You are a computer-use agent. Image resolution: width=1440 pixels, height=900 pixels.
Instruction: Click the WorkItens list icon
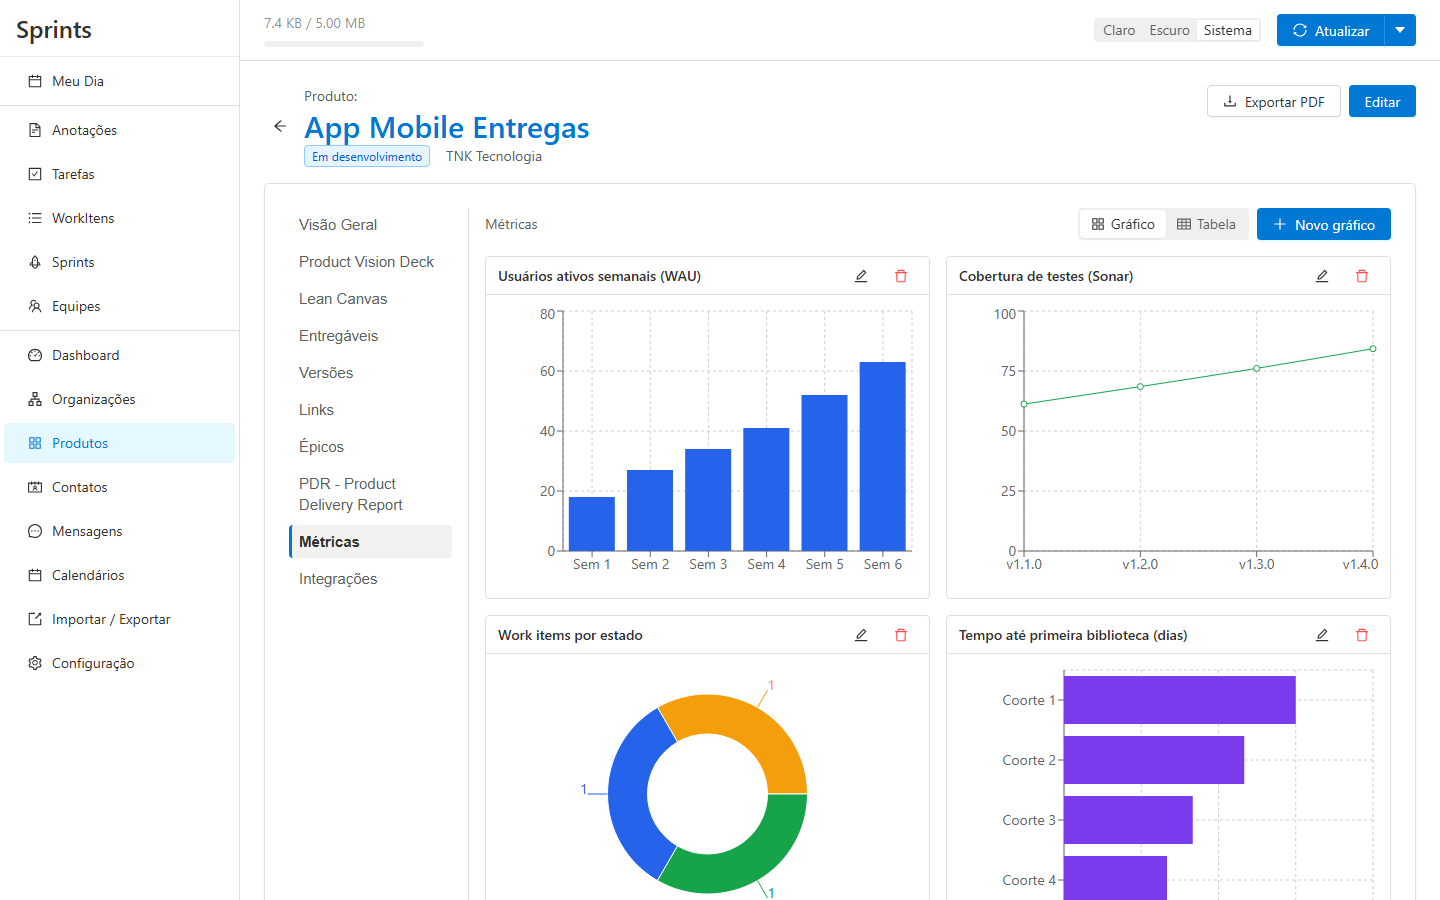pos(35,218)
